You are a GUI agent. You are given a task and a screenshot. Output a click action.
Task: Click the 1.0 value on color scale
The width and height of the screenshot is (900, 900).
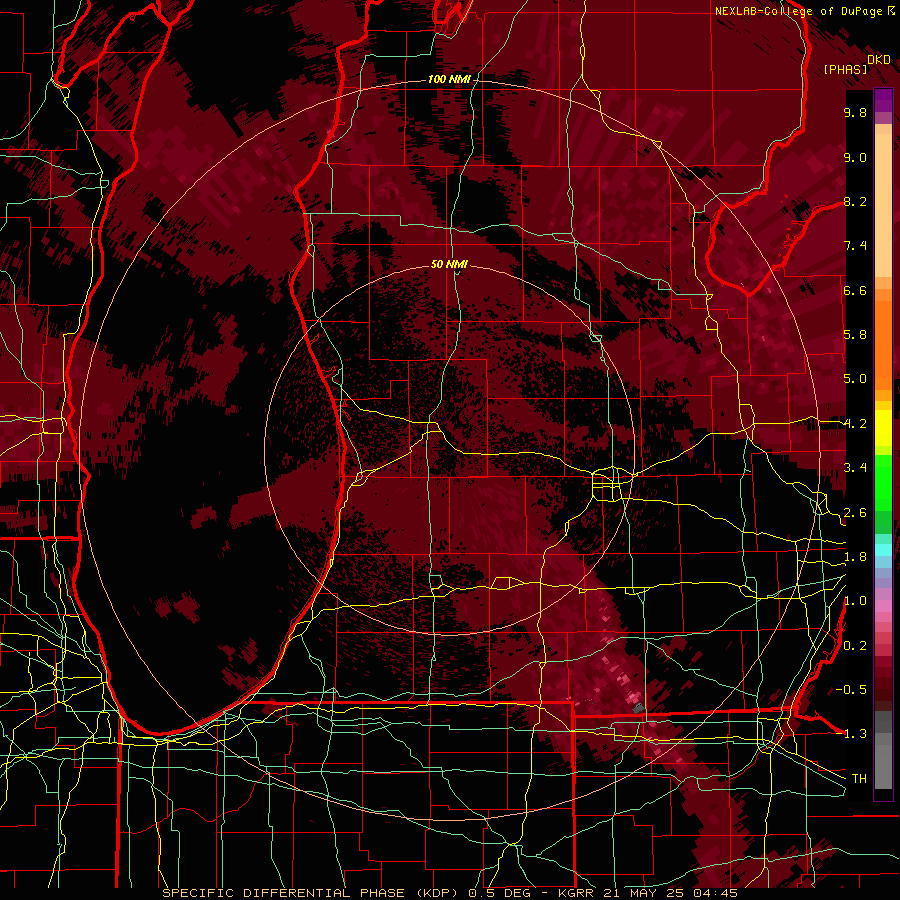pos(855,601)
